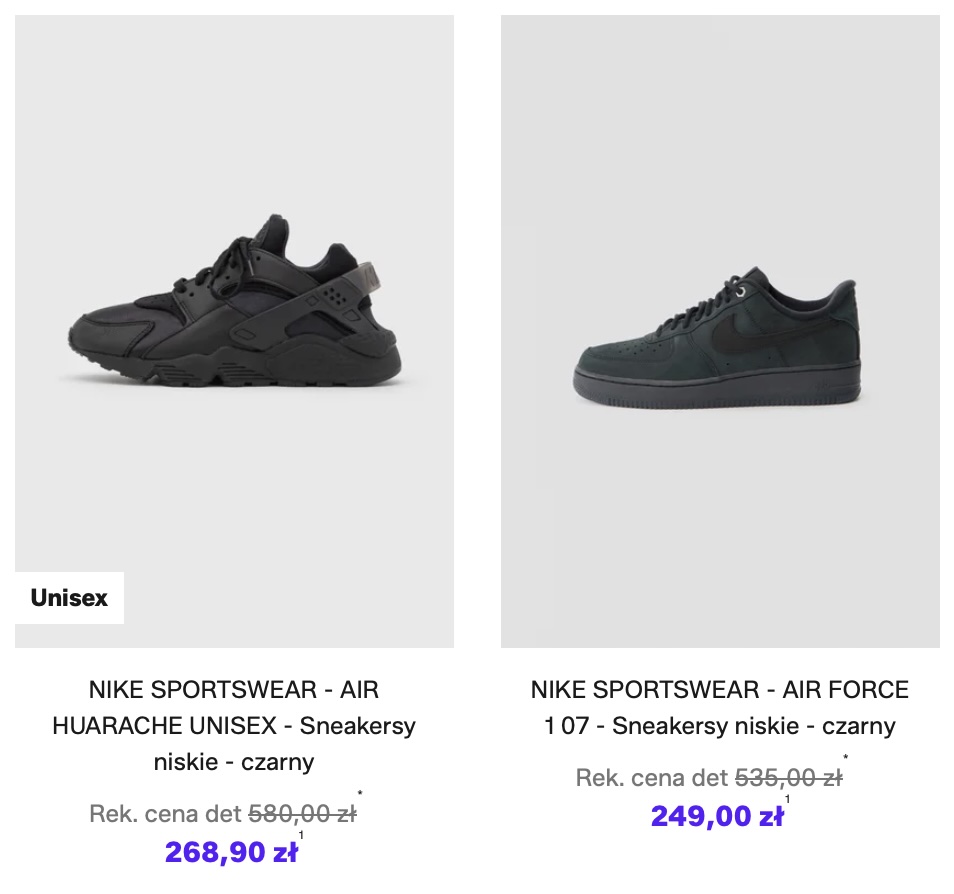The height and width of the screenshot is (894, 954).
Task: Click the superscript 1 beside 268,90 zł
Action: click(301, 835)
